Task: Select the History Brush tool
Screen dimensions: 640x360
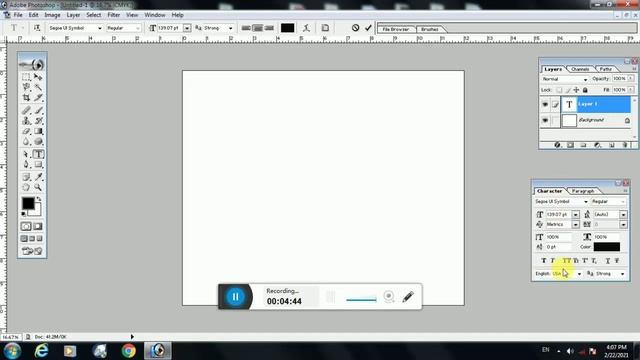Action: tap(38, 121)
